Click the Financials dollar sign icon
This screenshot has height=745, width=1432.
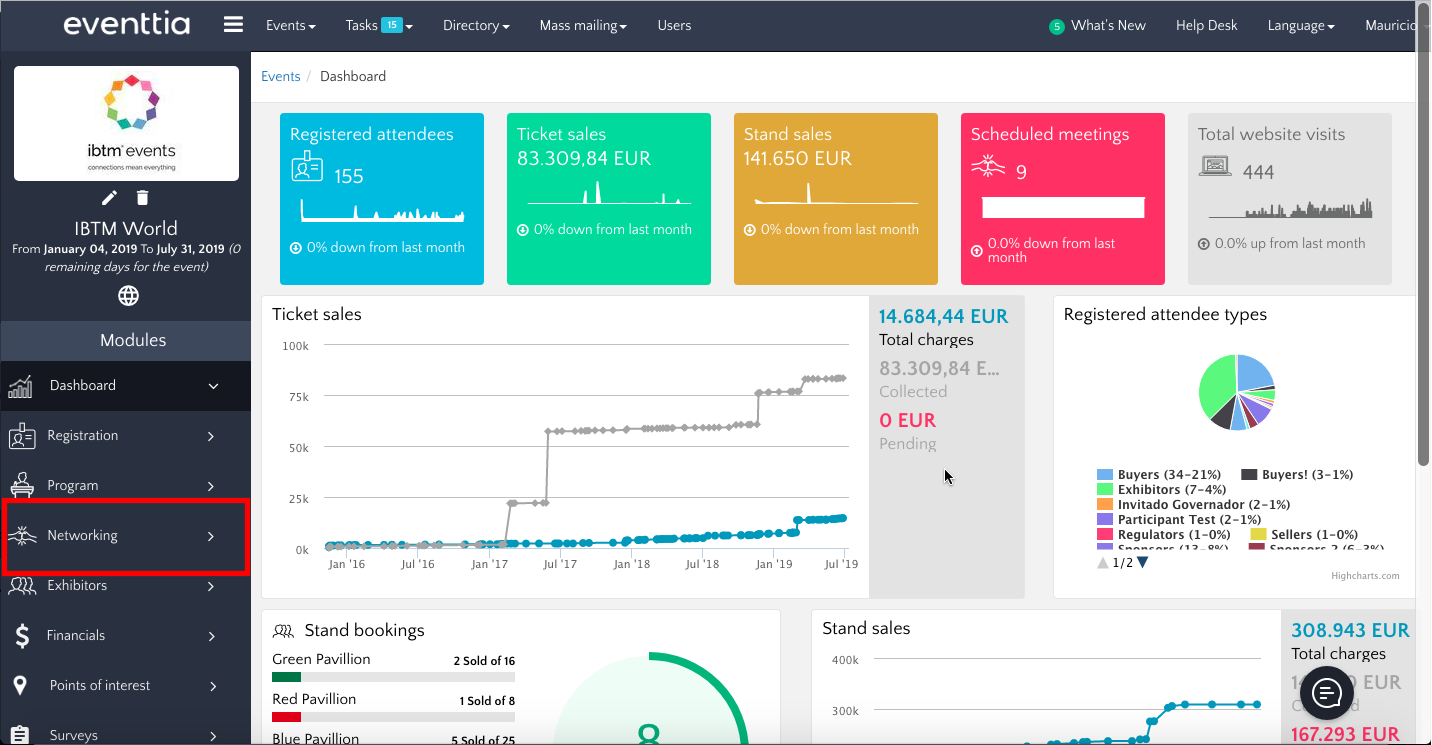point(22,635)
